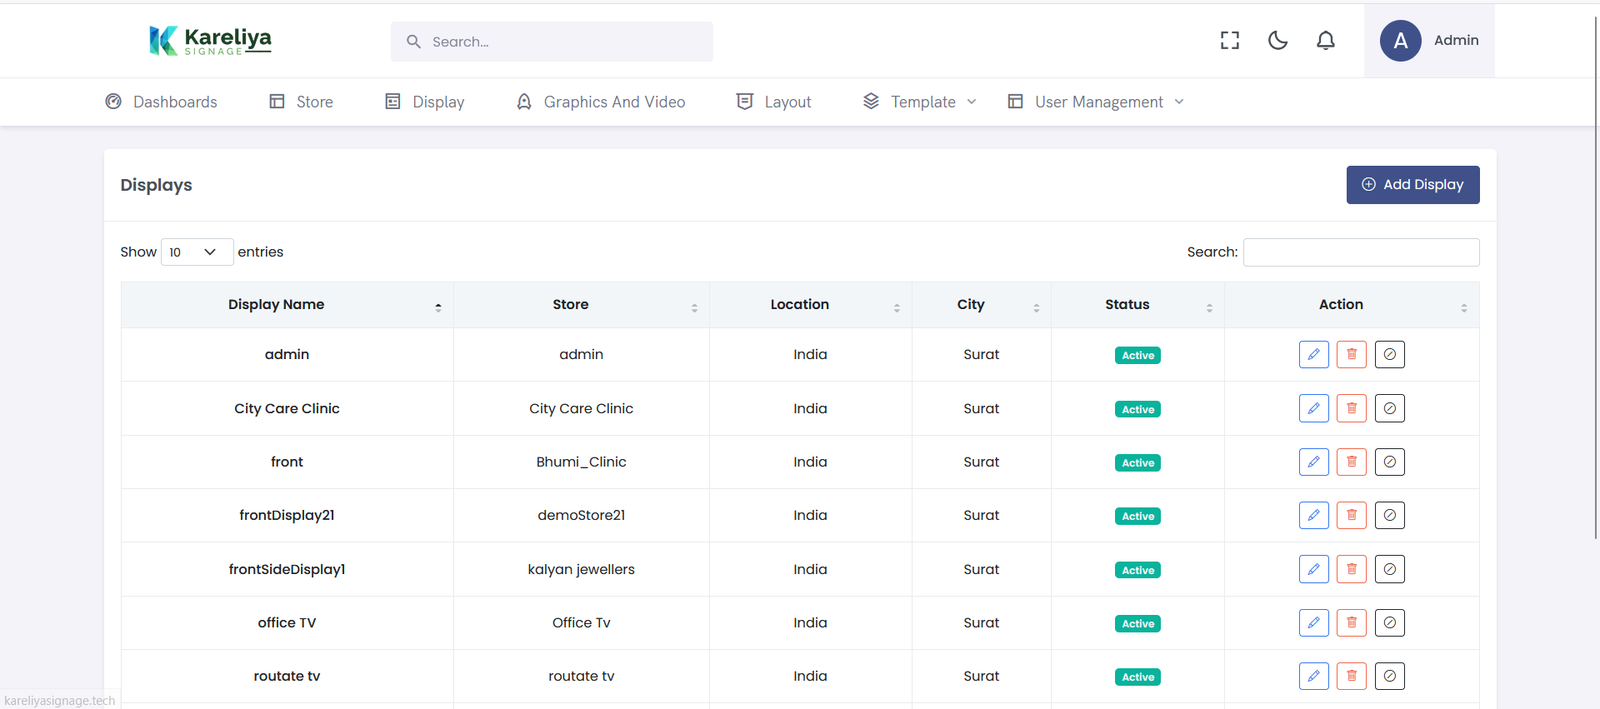Expand the User Management menu
This screenshot has width=1600, height=709.
[x=1096, y=102]
